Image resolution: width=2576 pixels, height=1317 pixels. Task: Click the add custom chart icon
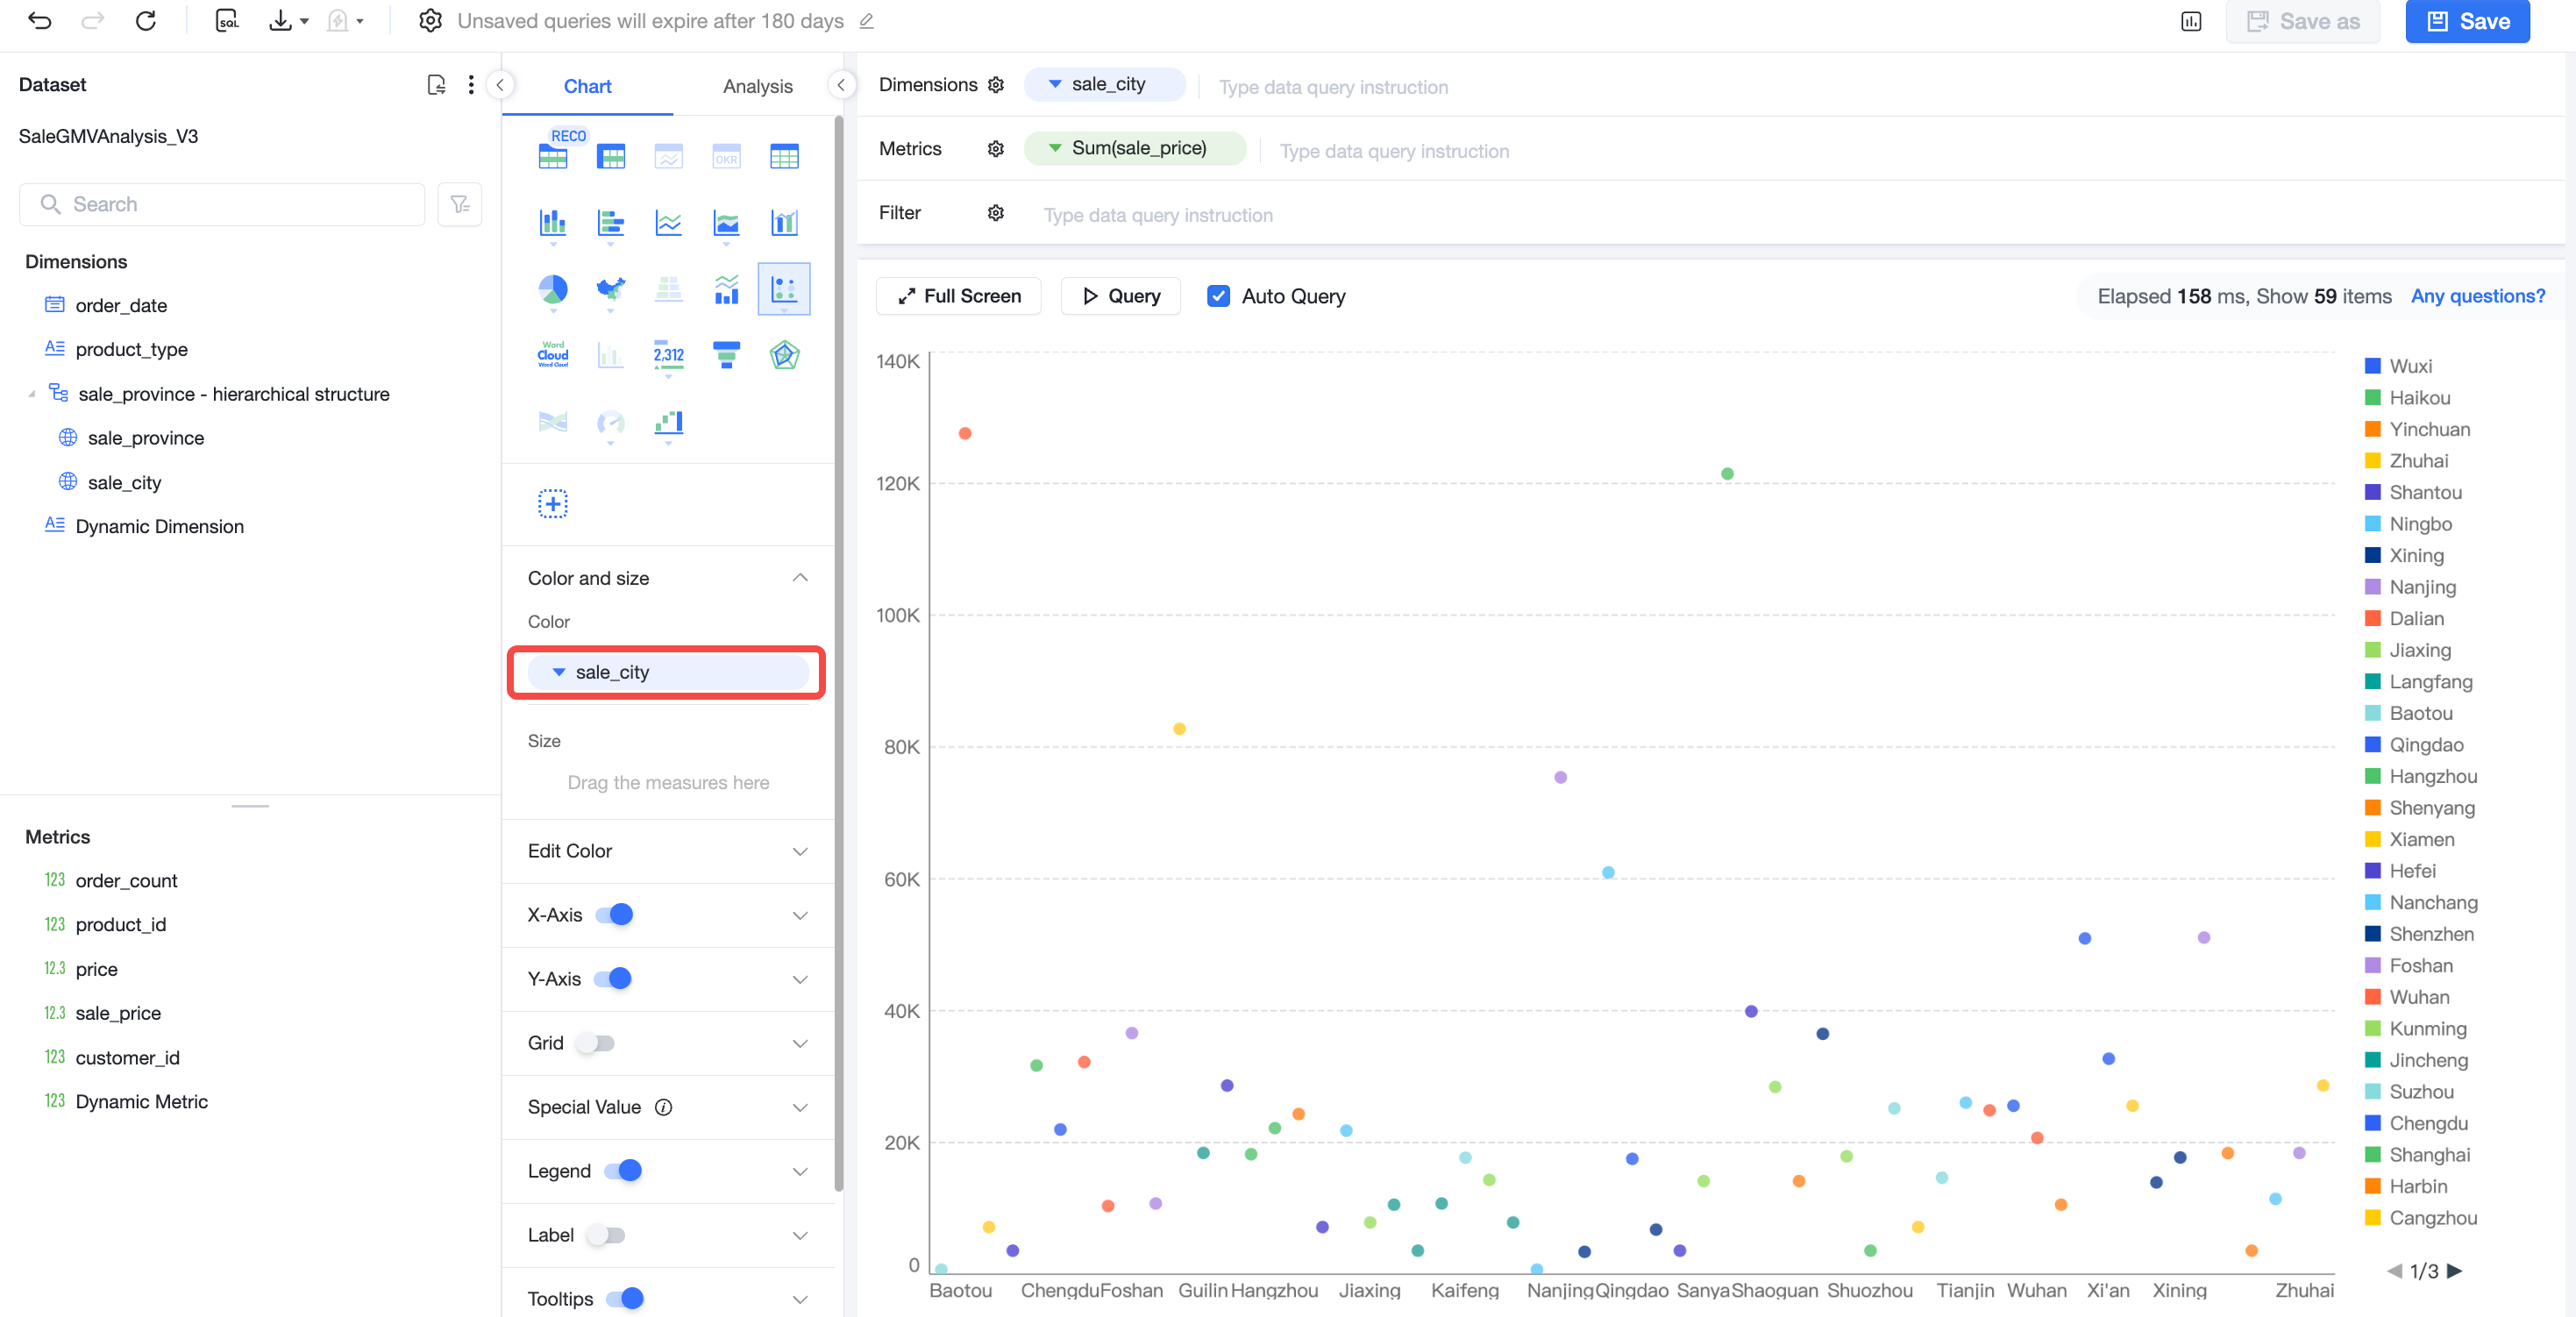click(552, 504)
